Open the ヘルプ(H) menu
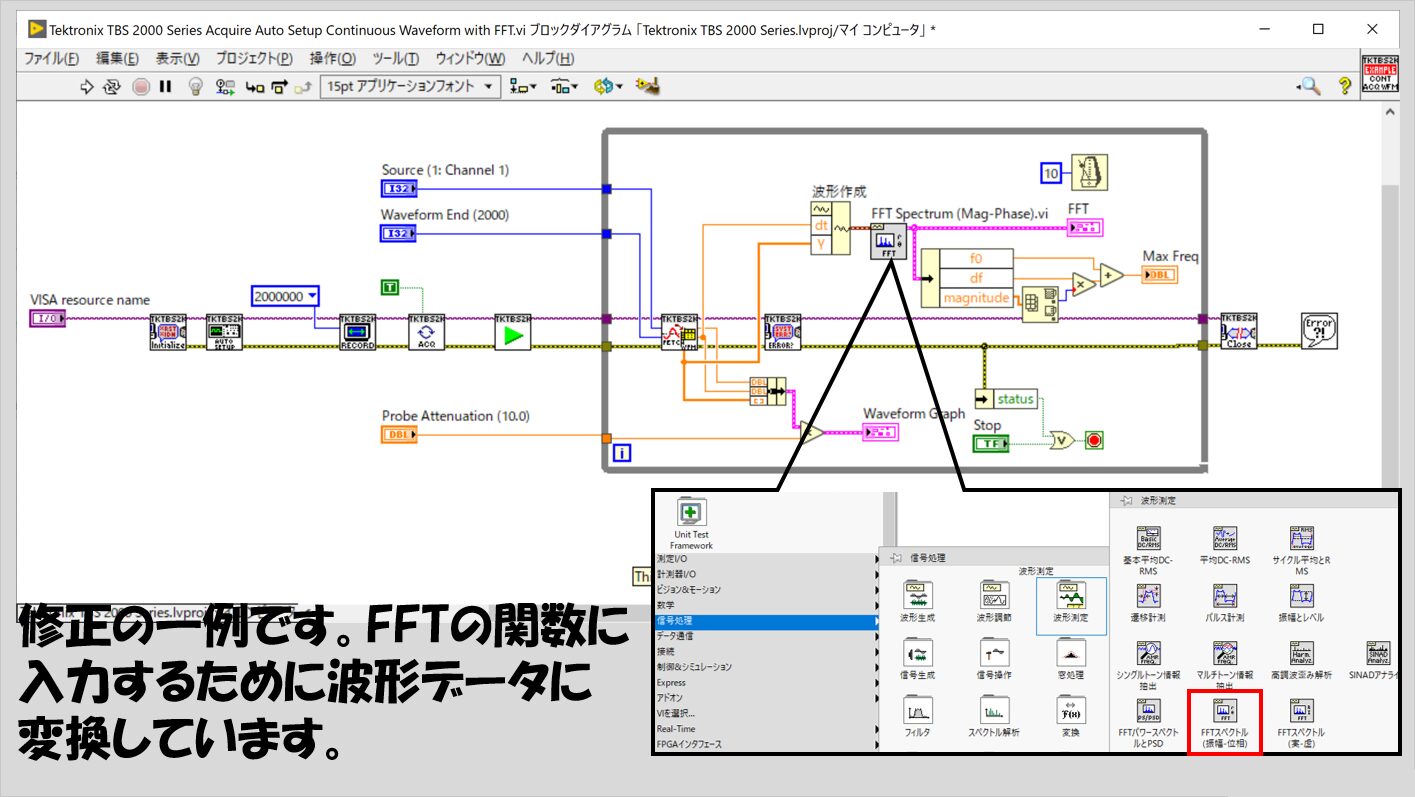Viewport: 1415px width, 797px height. point(548,59)
